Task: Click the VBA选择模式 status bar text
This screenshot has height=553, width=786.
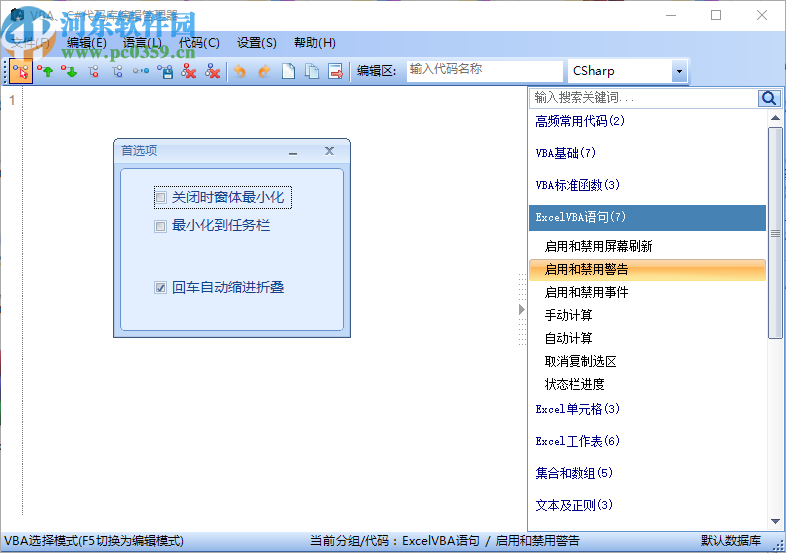Action: [x=94, y=541]
